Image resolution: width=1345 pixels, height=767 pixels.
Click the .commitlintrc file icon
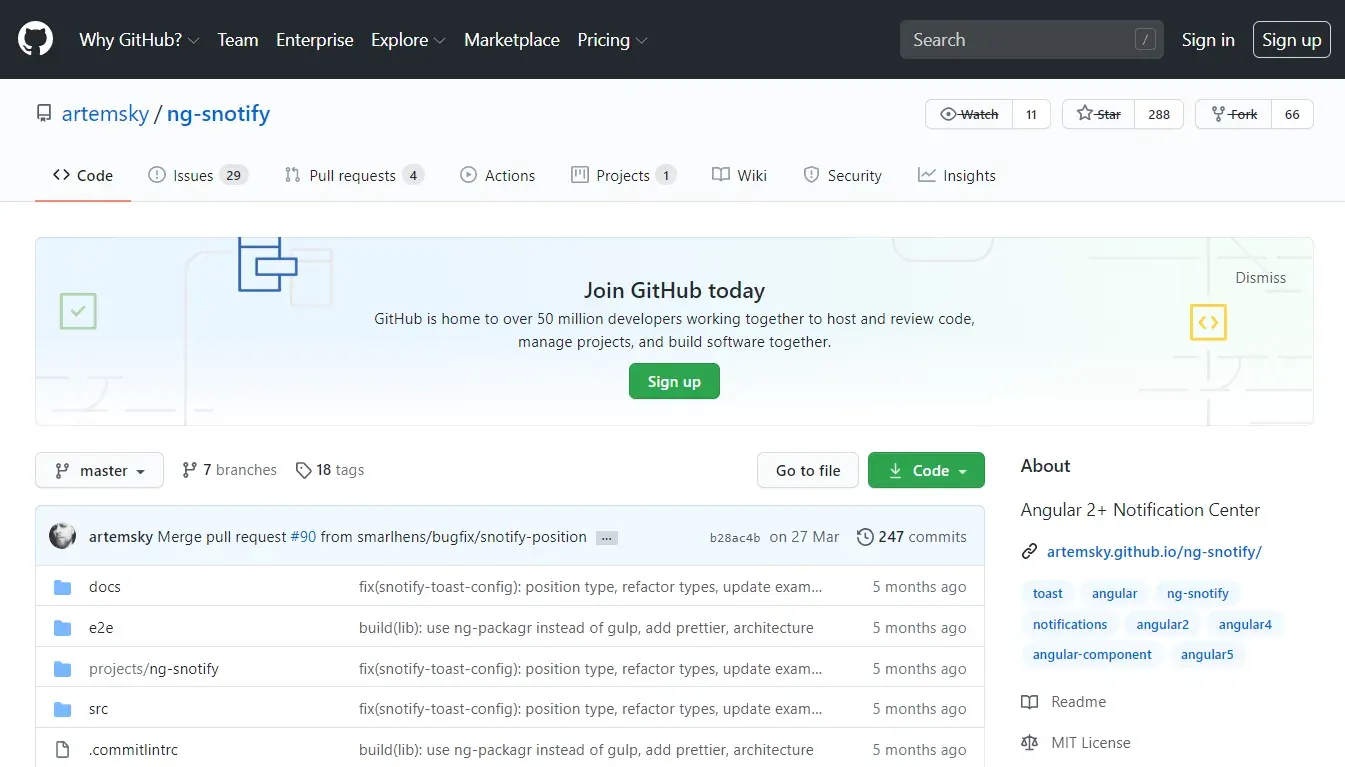[x=63, y=750]
